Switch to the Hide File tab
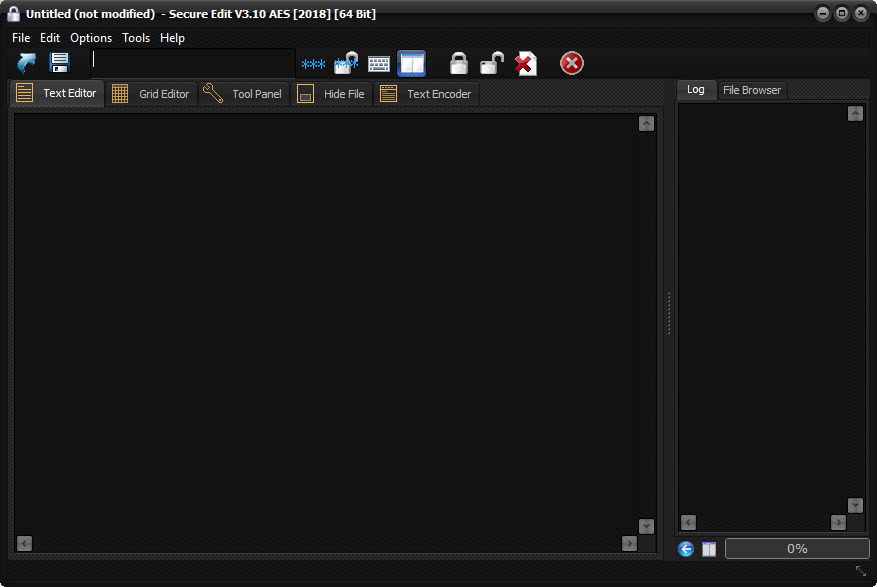The height and width of the screenshot is (587, 877). [x=331, y=94]
